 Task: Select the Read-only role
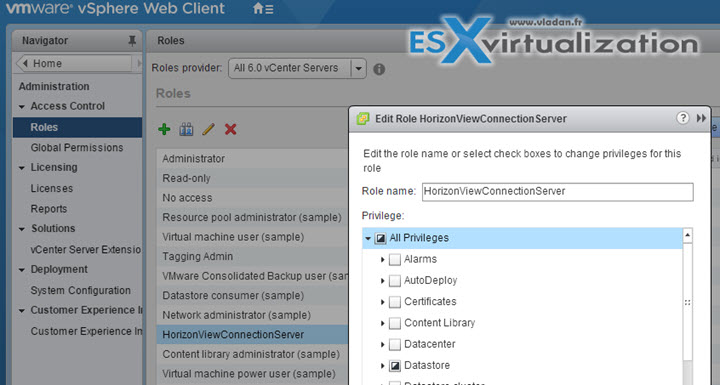tap(252, 178)
